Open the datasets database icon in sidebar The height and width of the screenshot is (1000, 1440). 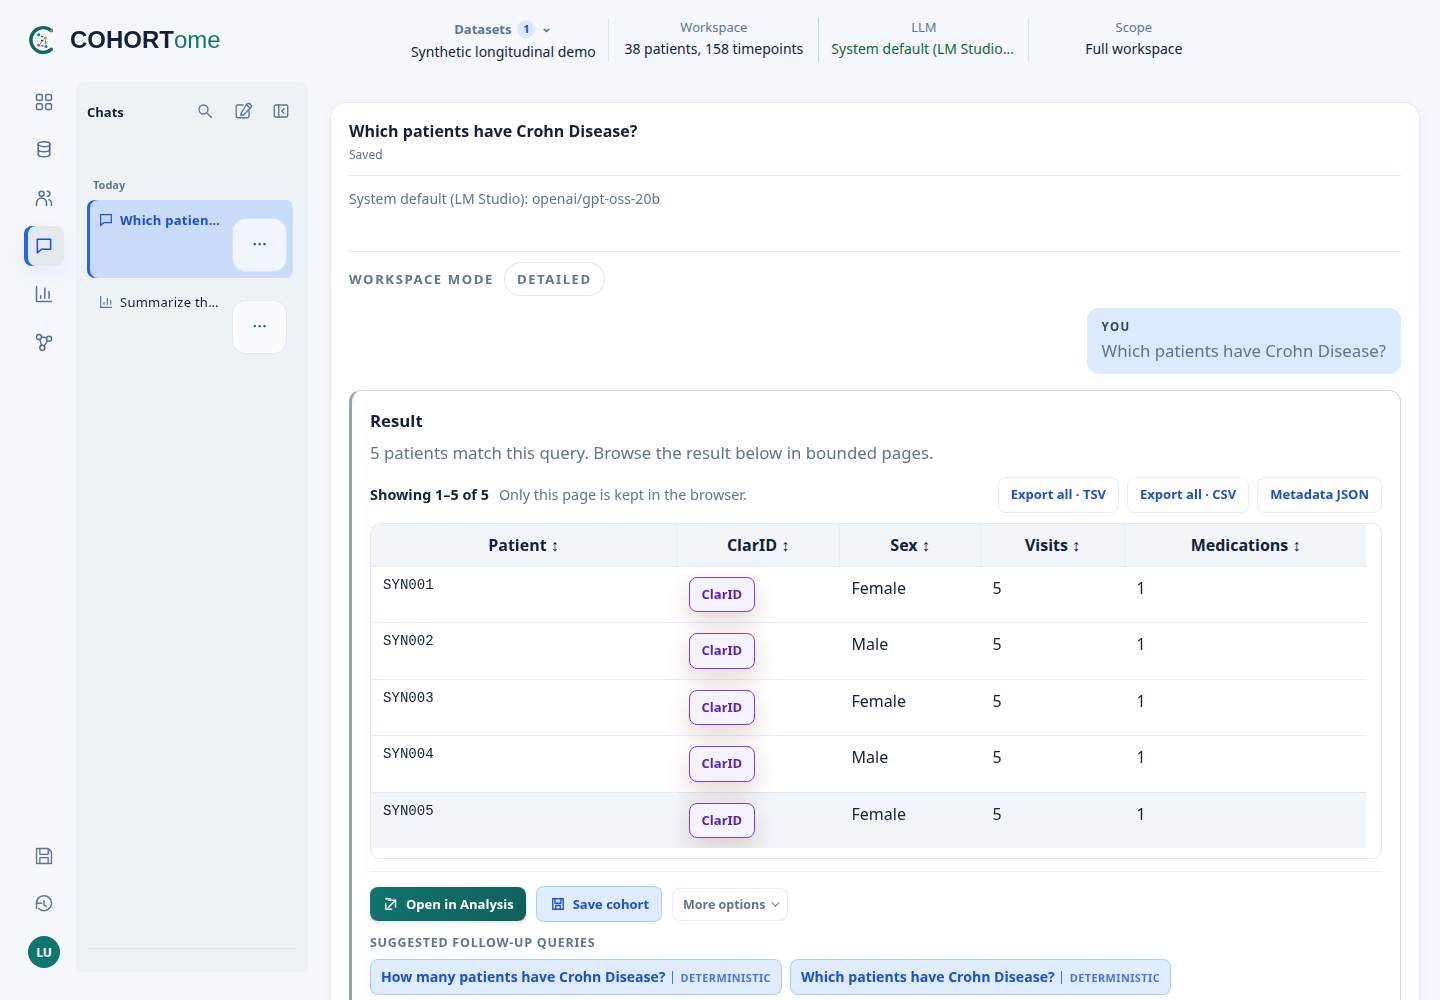[x=44, y=150]
